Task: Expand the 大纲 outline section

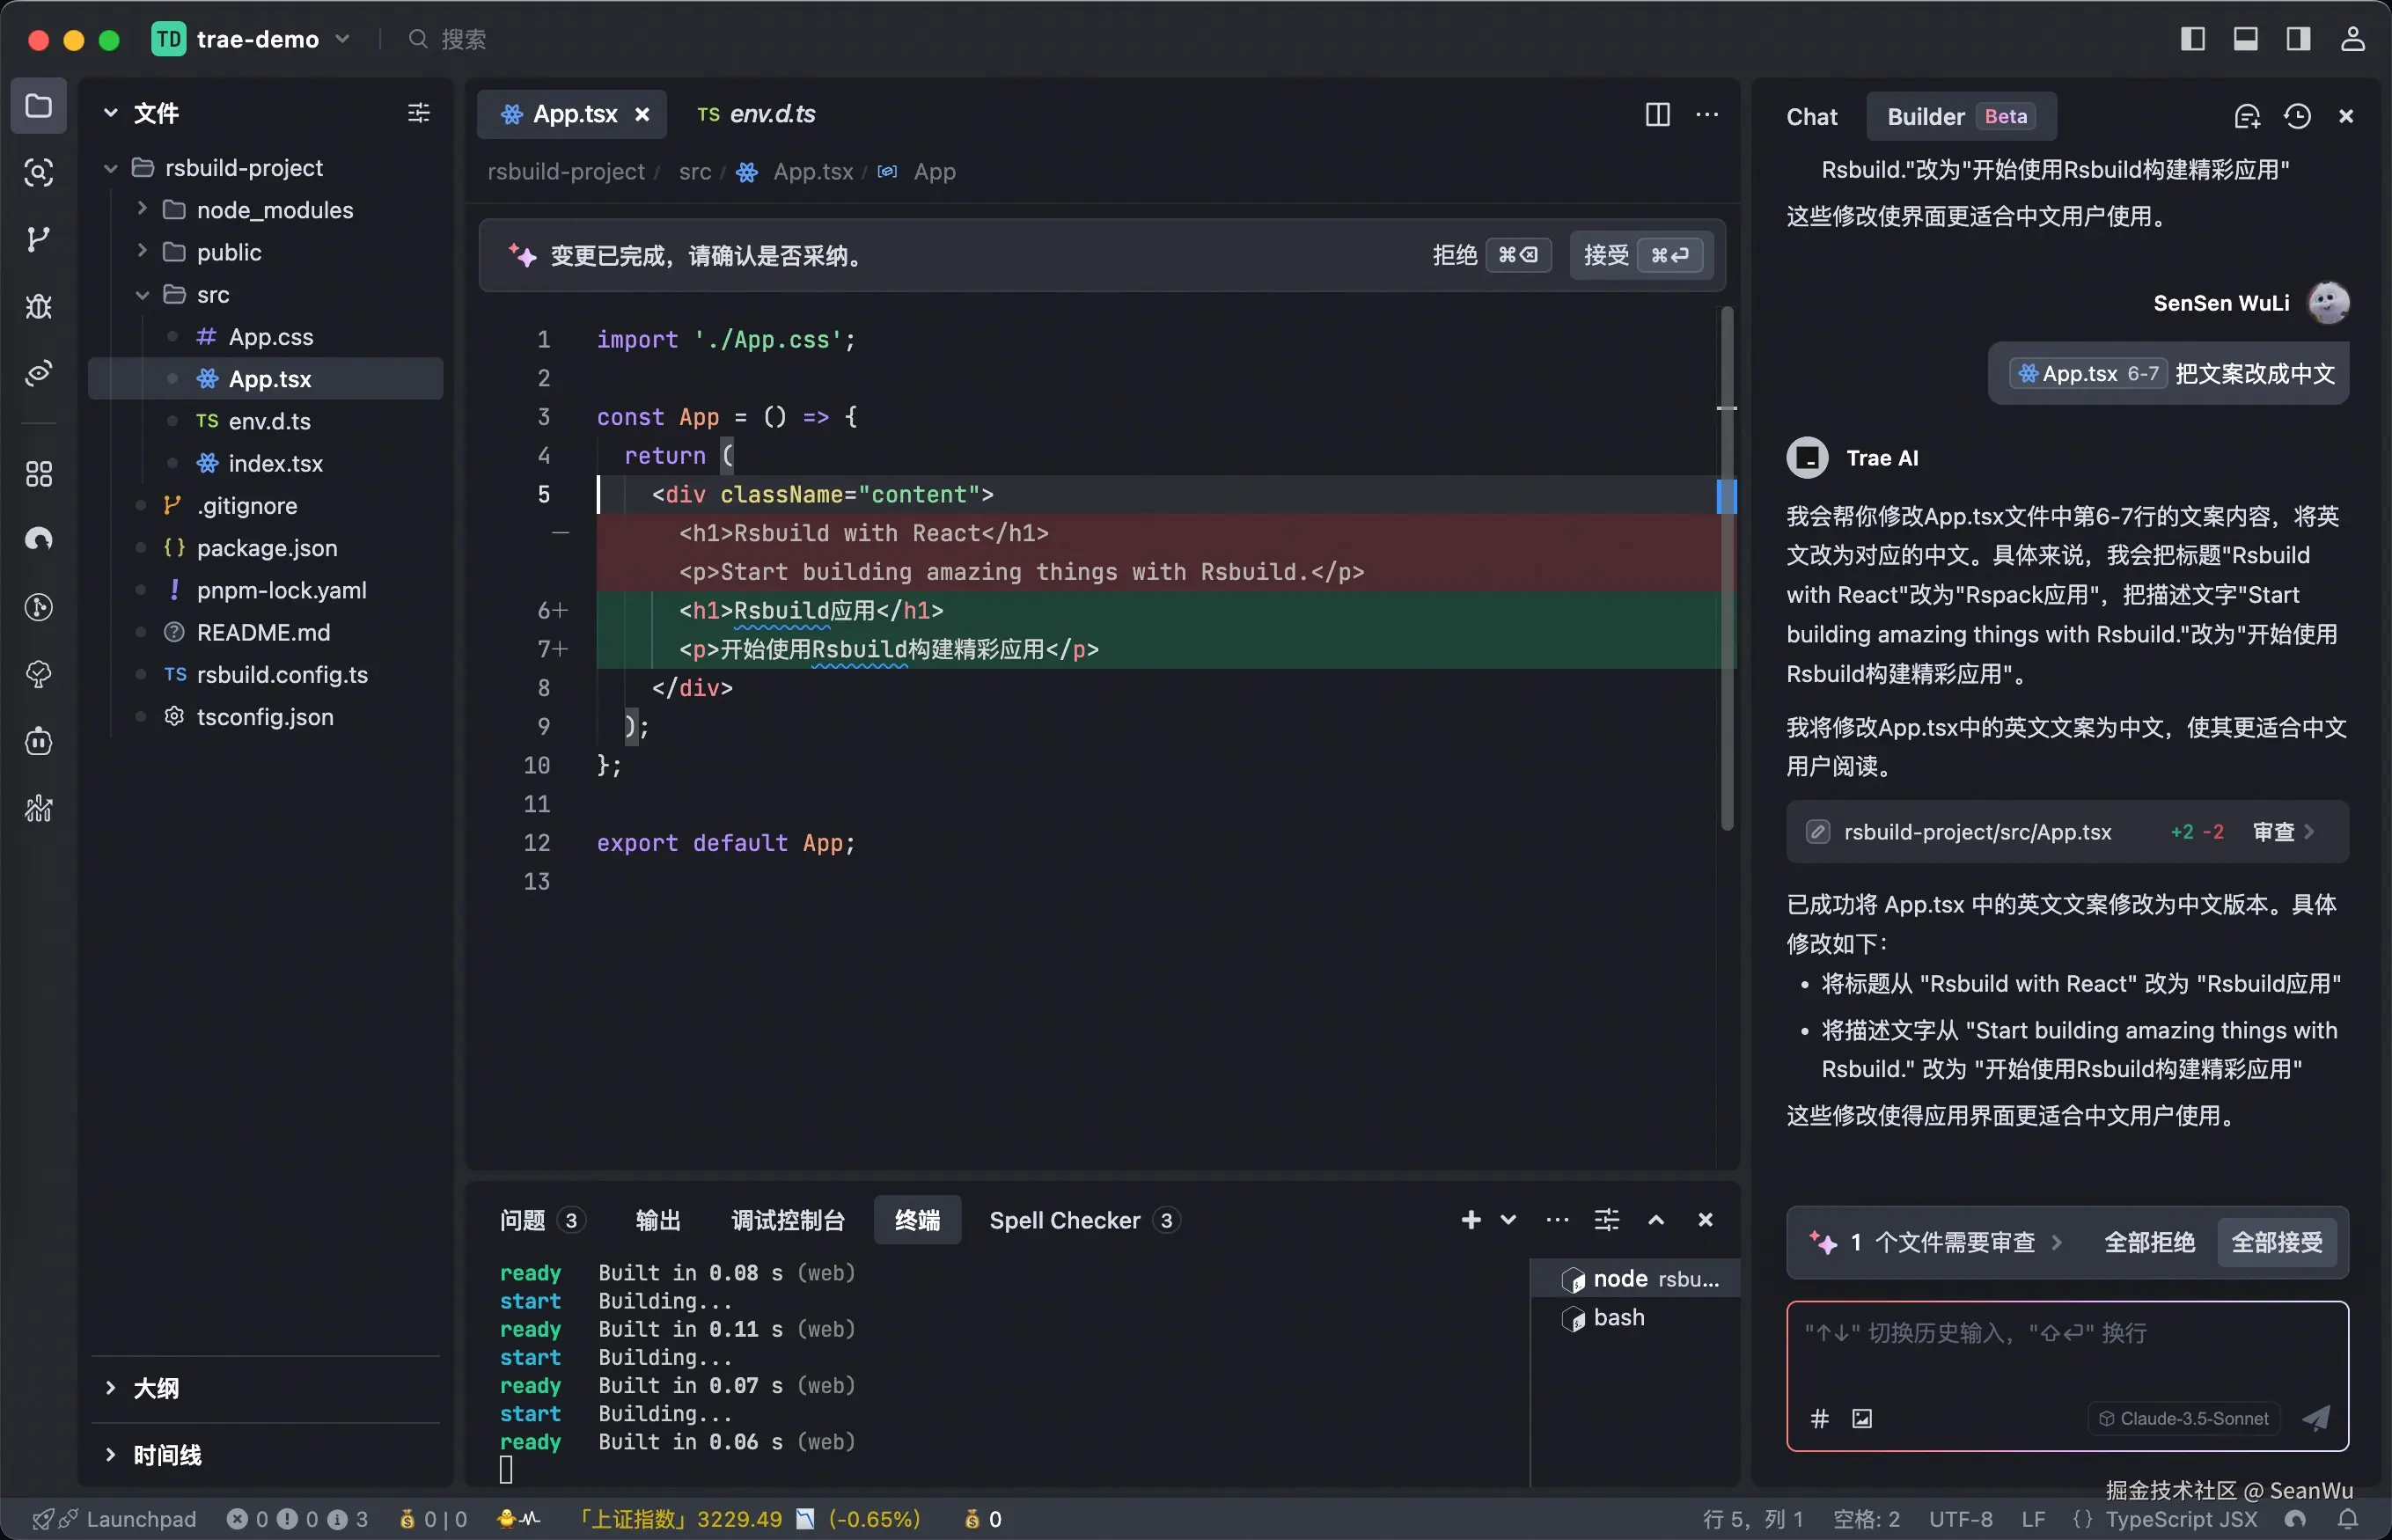Action: click(x=156, y=1388)
